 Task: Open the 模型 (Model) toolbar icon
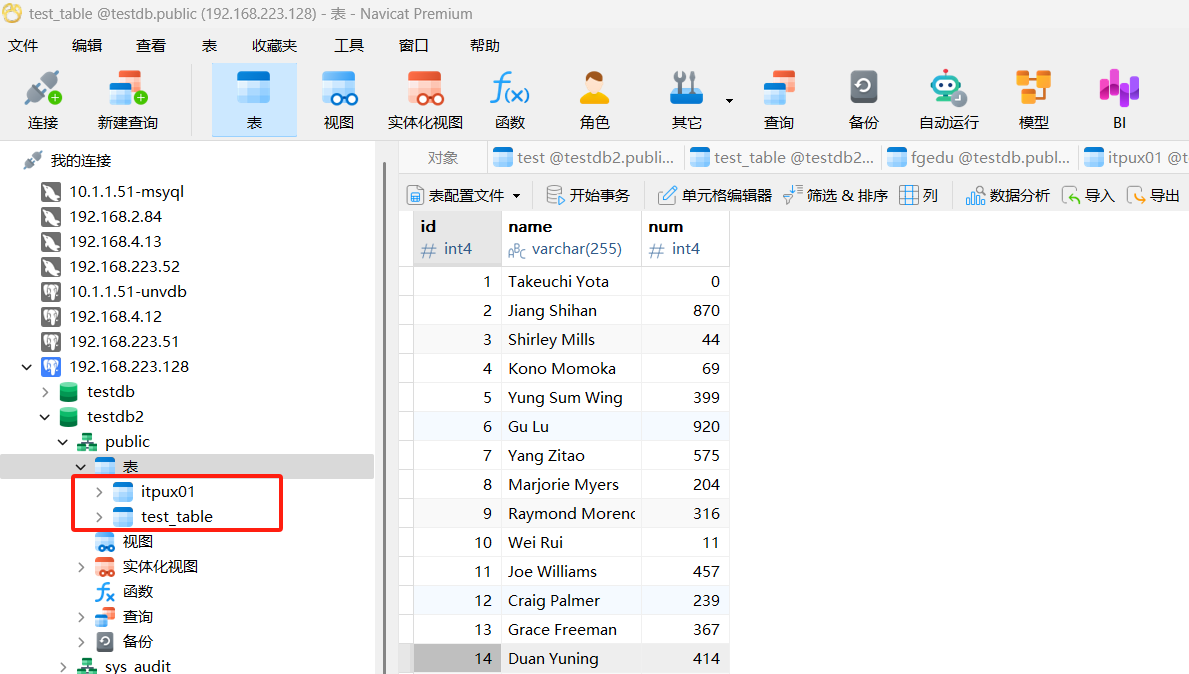1033,100
